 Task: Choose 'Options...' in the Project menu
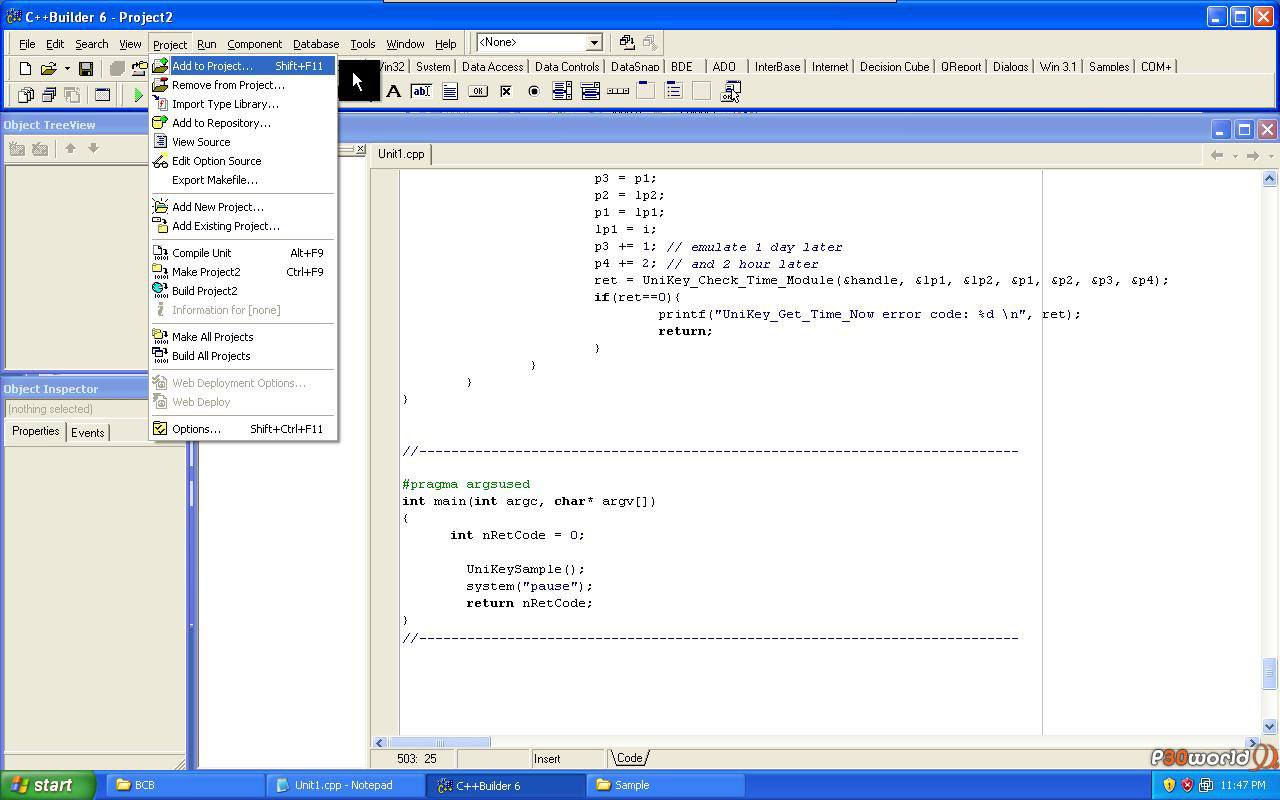(x=196, y=429)
